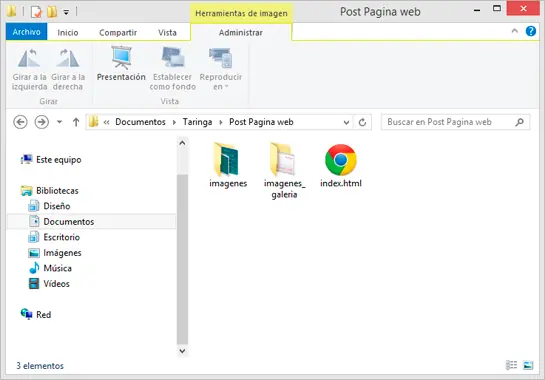The height and width of the screenshot is (380, 545).
Task: Click the search magnifier icon
Action: pyautogui.click(x=519, y=122)
